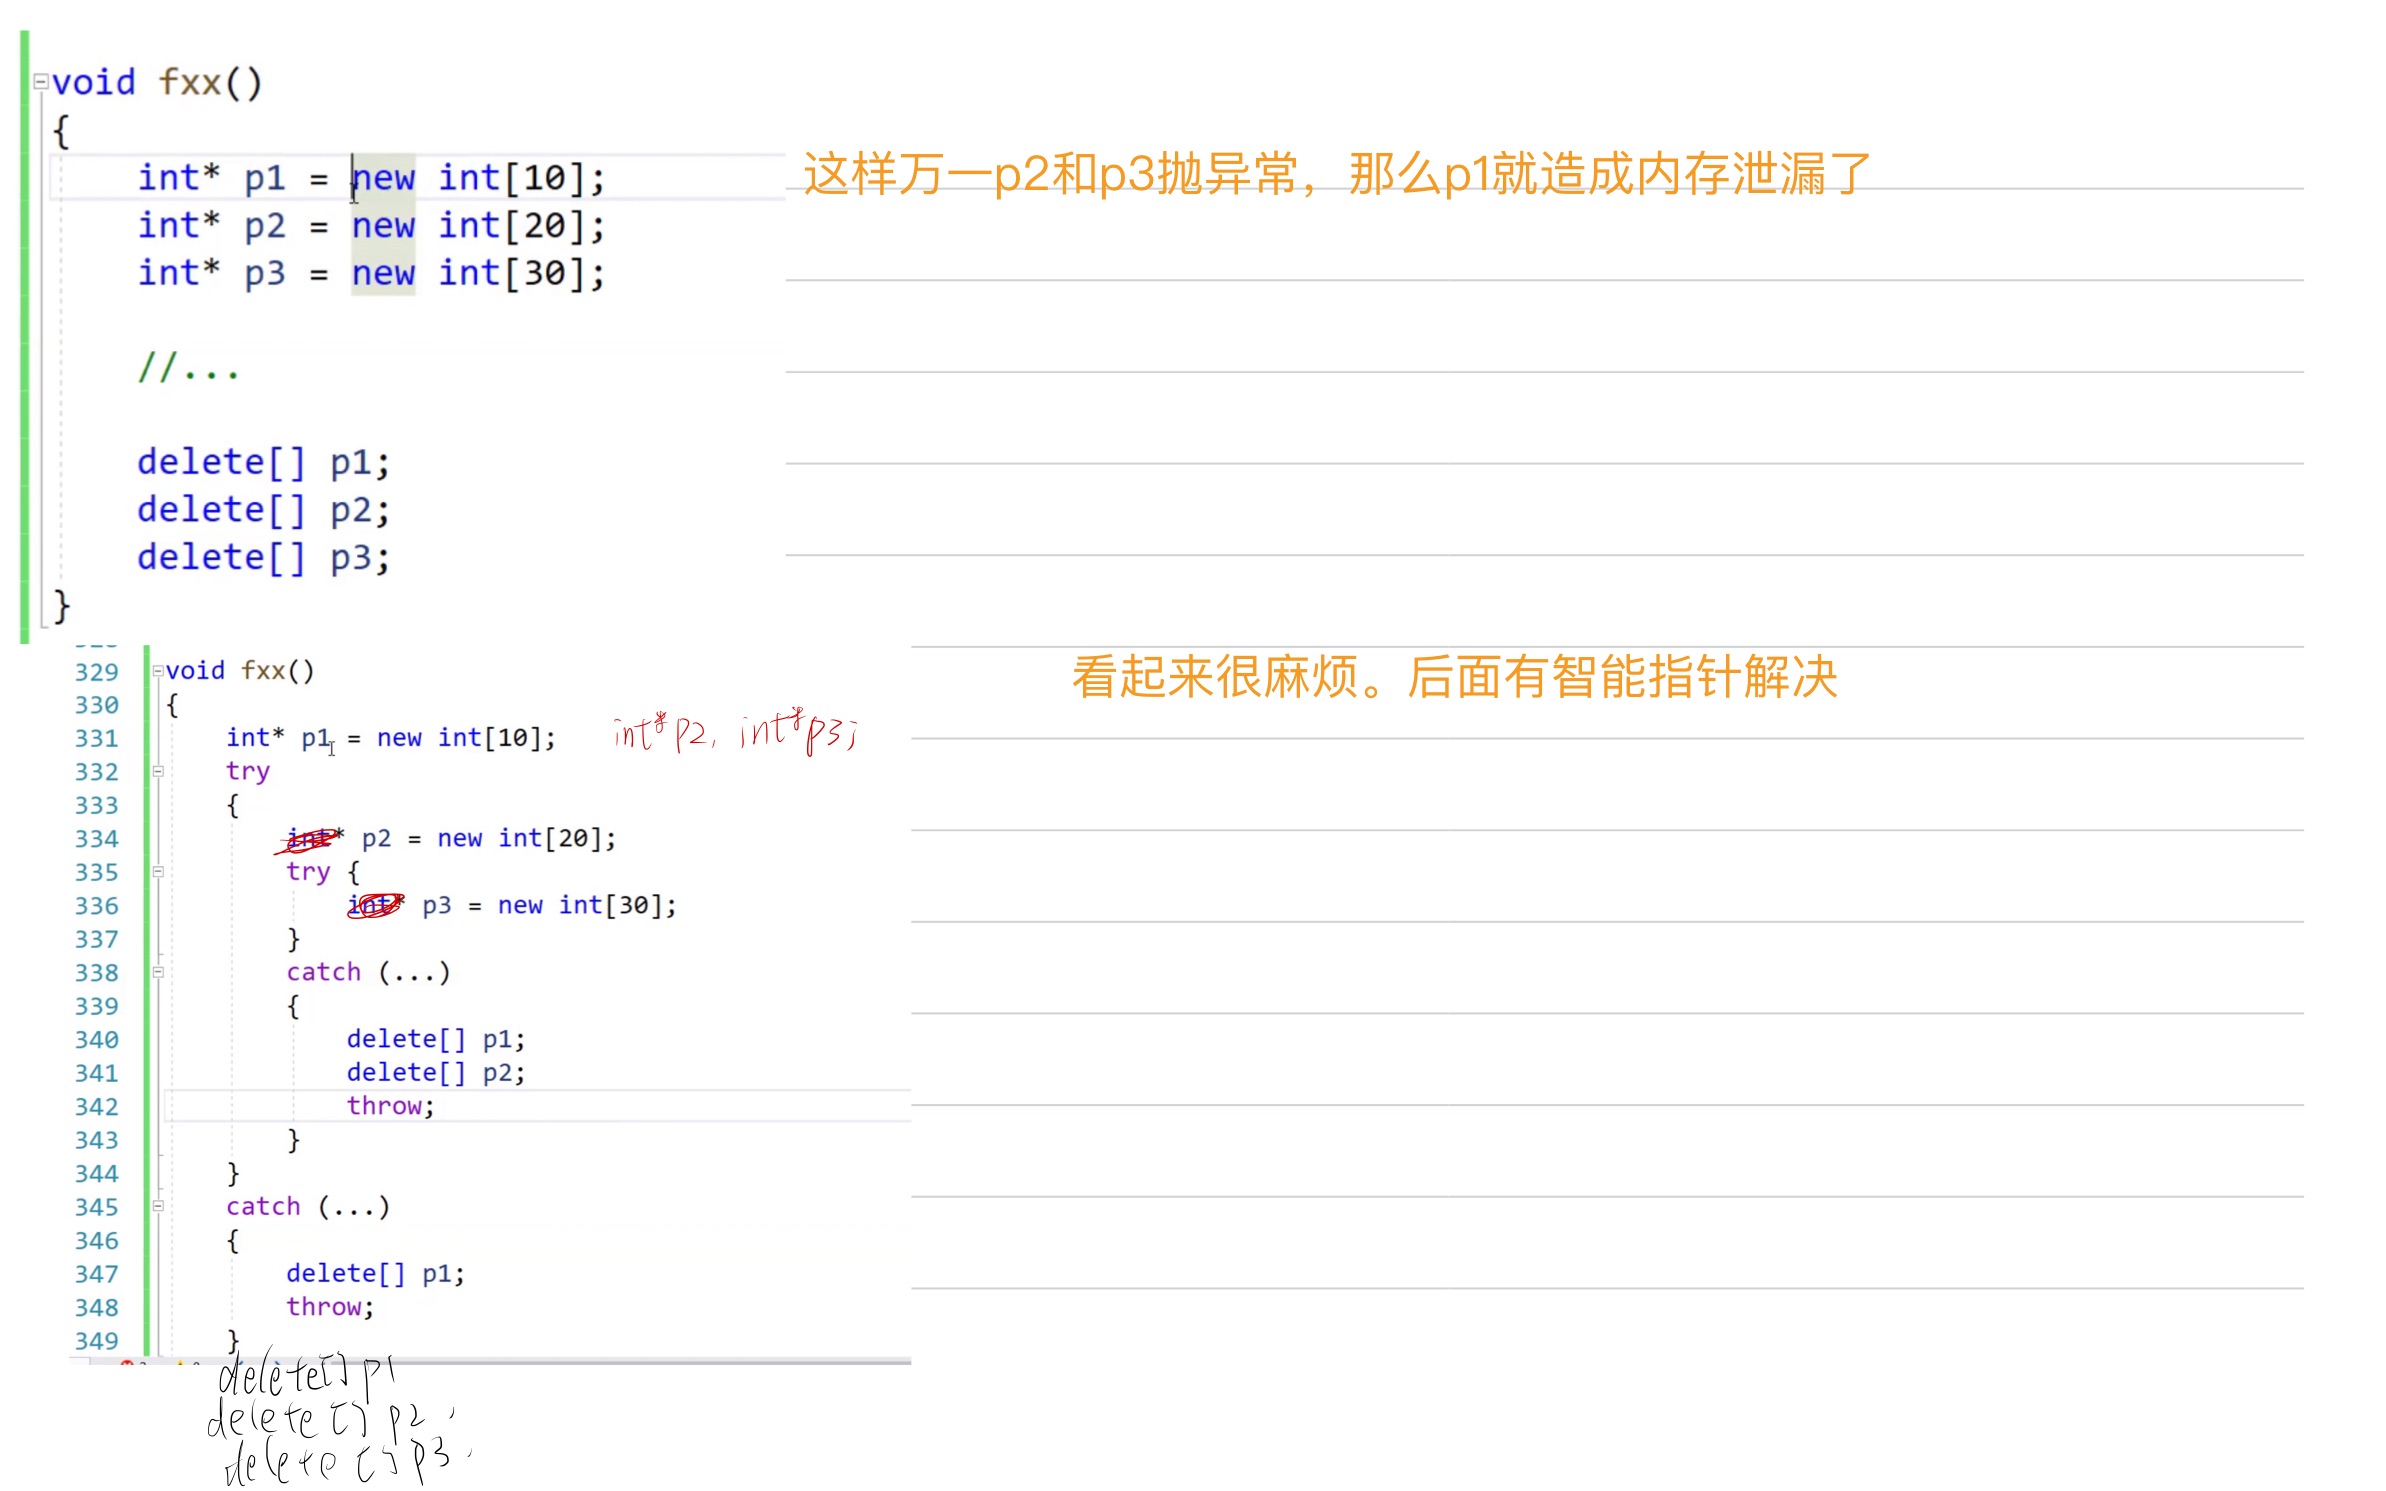Click line number 329 in the gutter

(96, 672)
